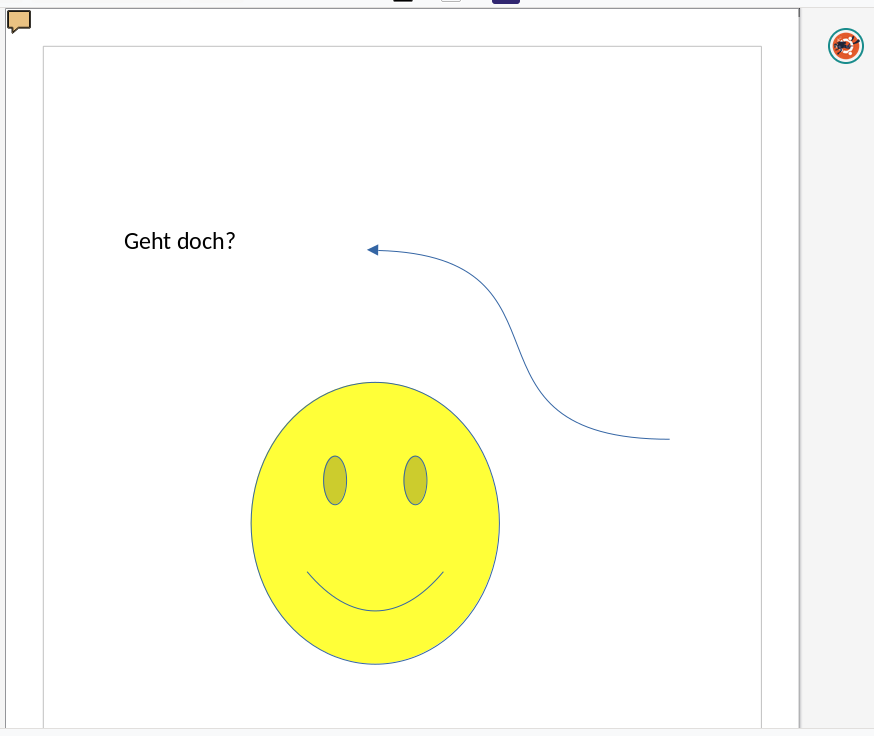Image resolution: width=874 pixels, height=736 pixels.
Task: Click the dark purple square at top edge
Action: pyautogui.click(x=505, y=2)
